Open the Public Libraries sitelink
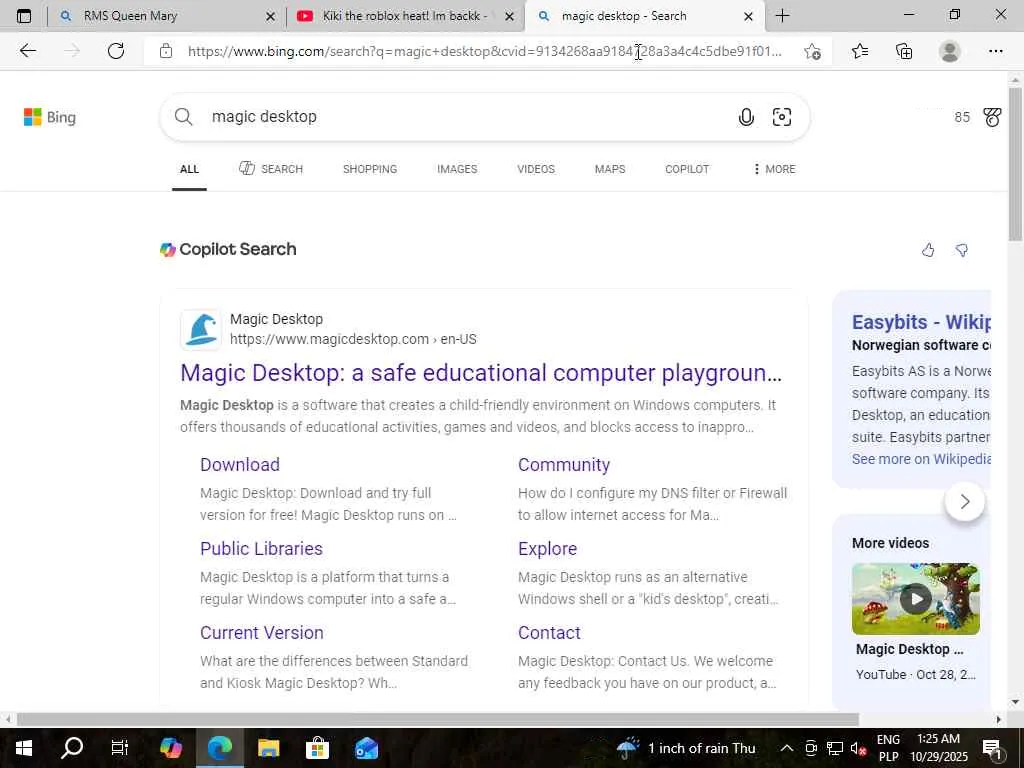The image size is (1024, 768). (261, 549)
